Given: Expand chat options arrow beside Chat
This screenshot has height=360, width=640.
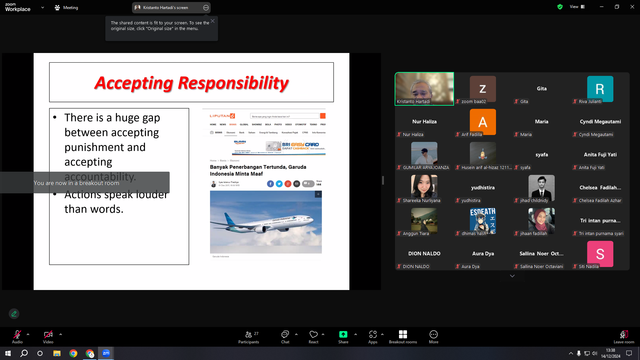Looking at the screenshot, I should pyautogui.click(x=296, y=334).
